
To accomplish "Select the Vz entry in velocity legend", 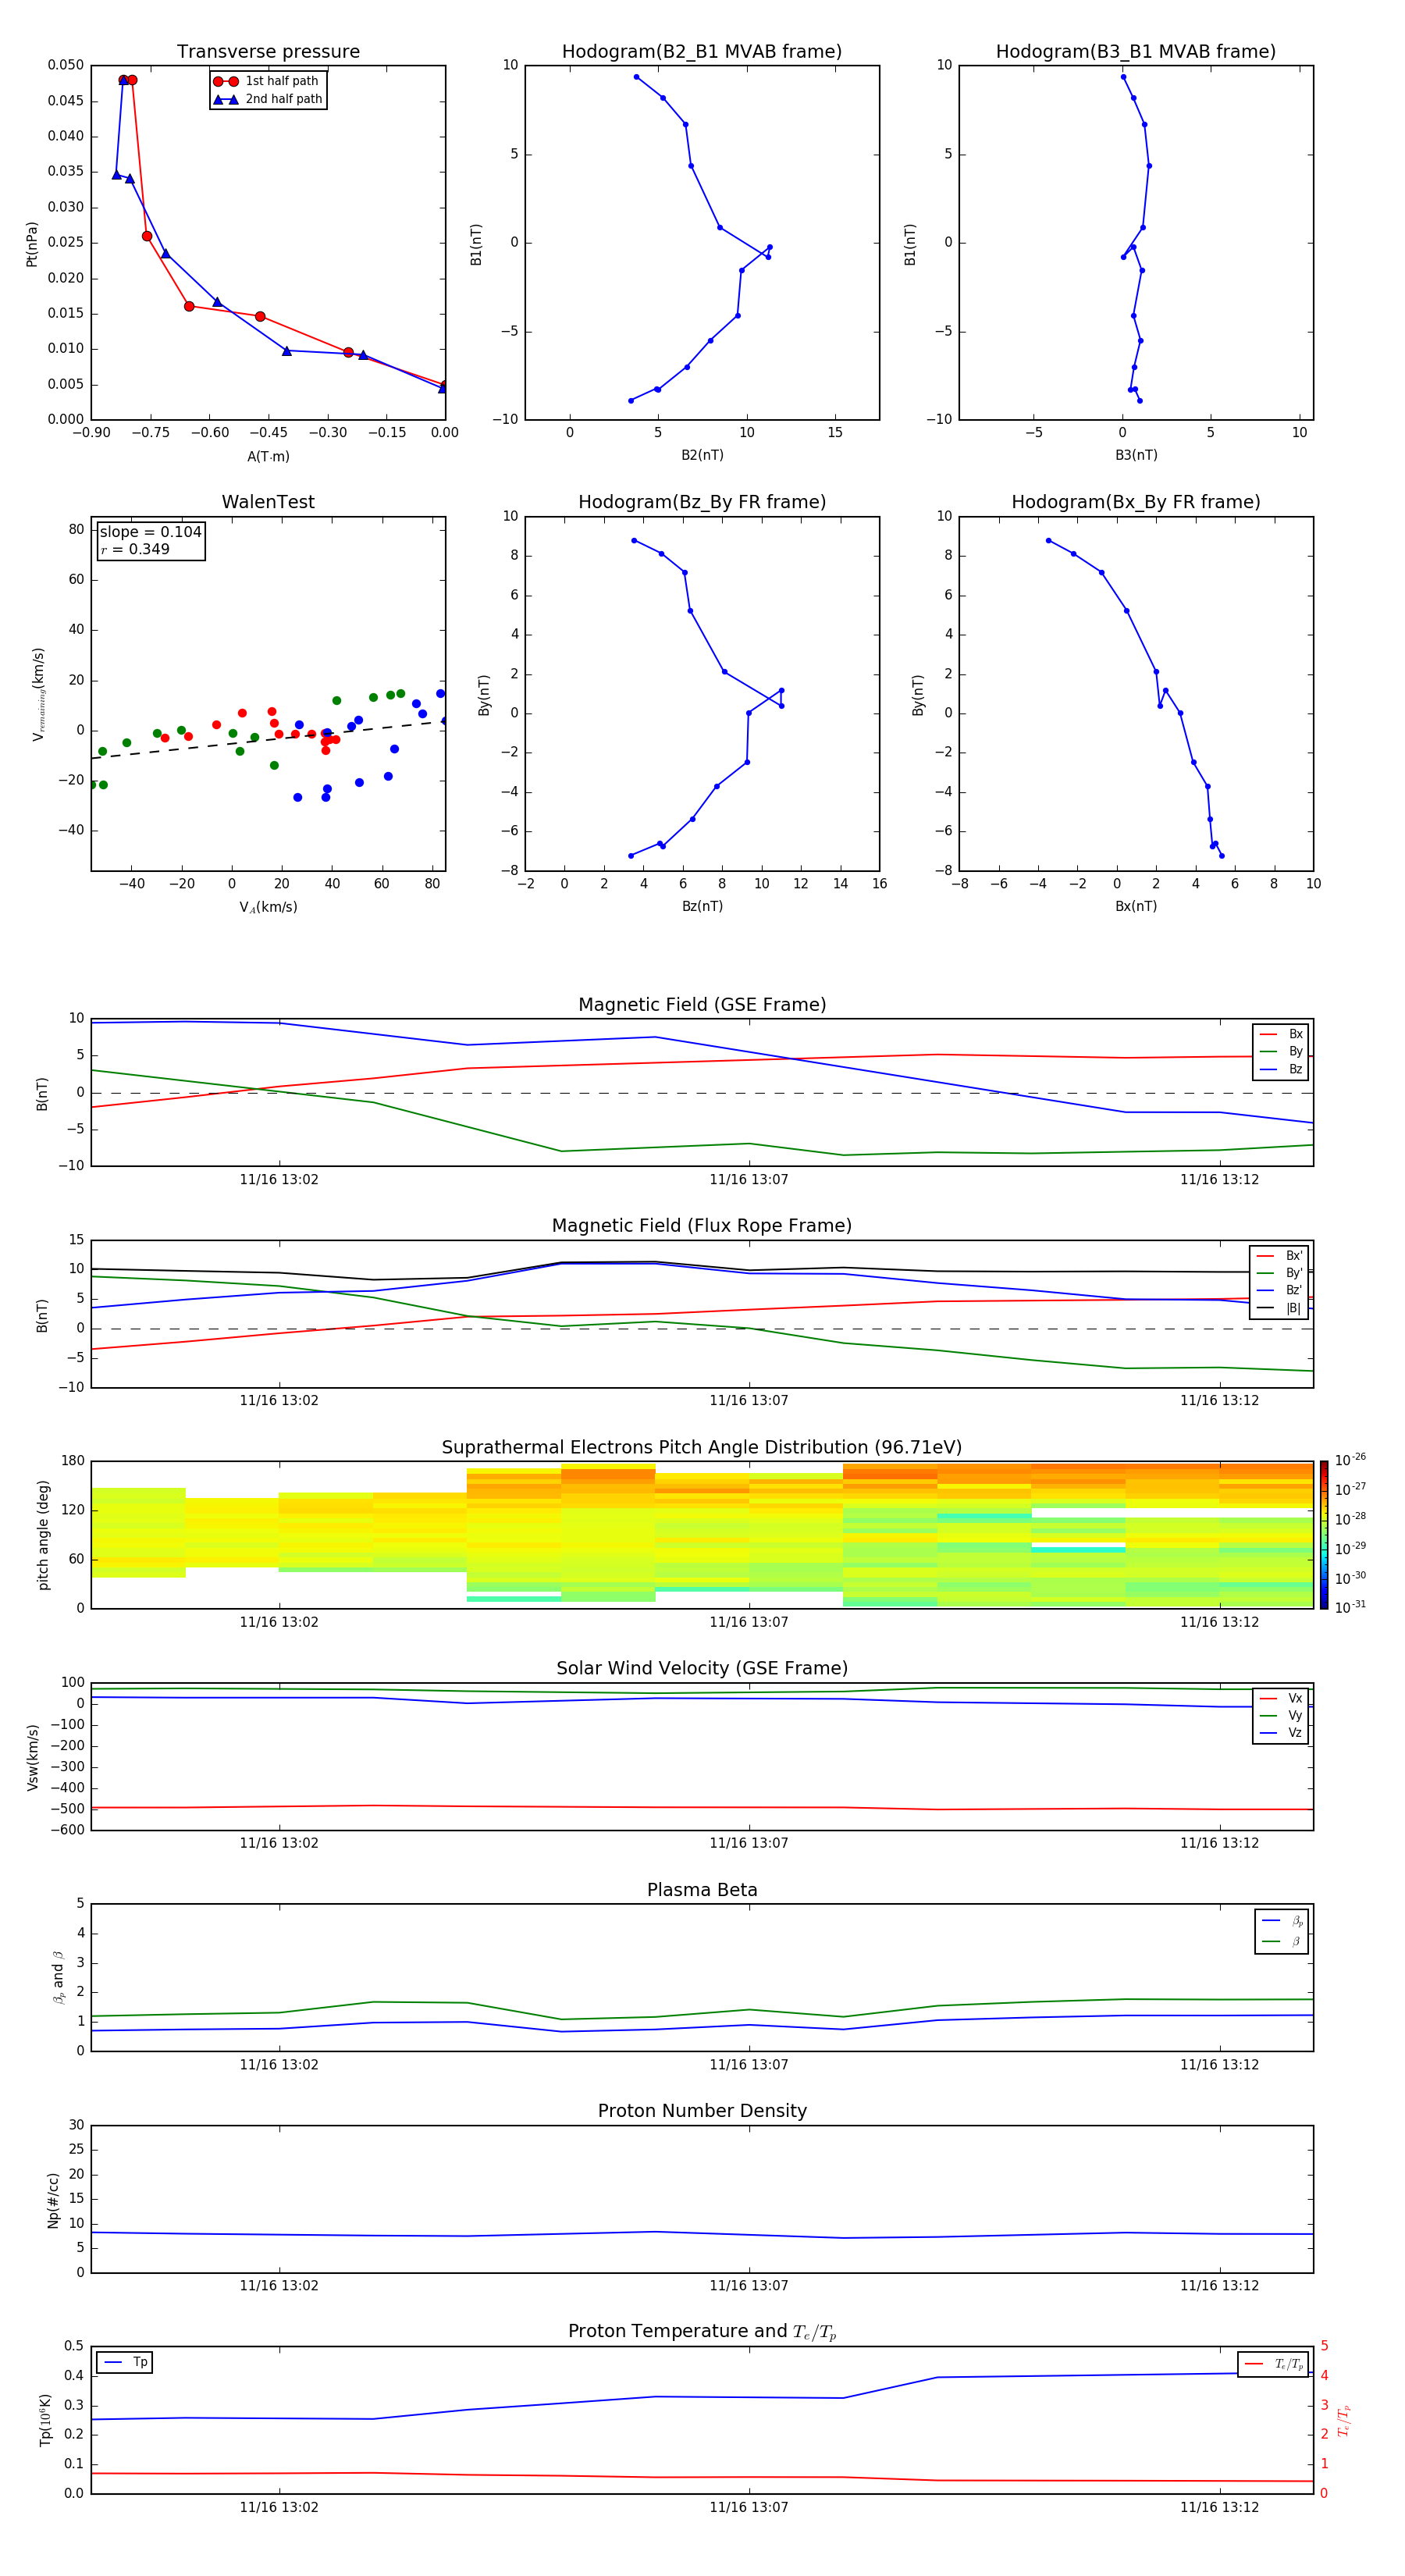I will pyautogui.click(x=1281, y=1733).
